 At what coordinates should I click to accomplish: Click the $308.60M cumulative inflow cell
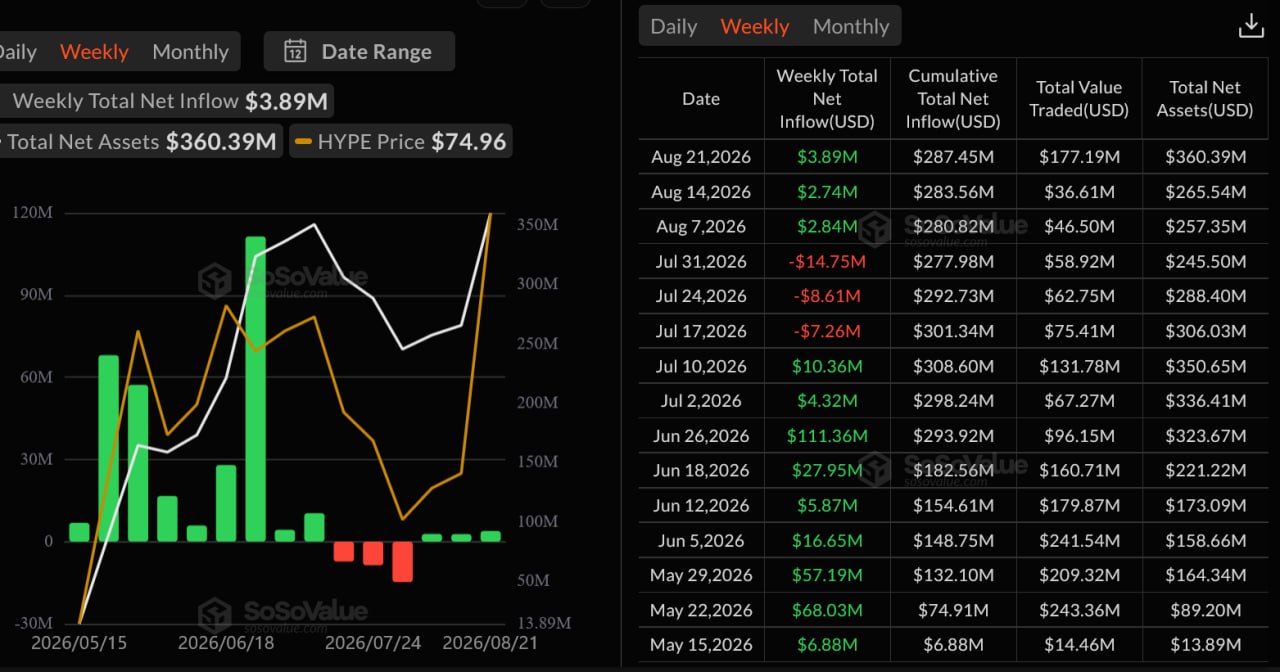(x=953, y=366)
